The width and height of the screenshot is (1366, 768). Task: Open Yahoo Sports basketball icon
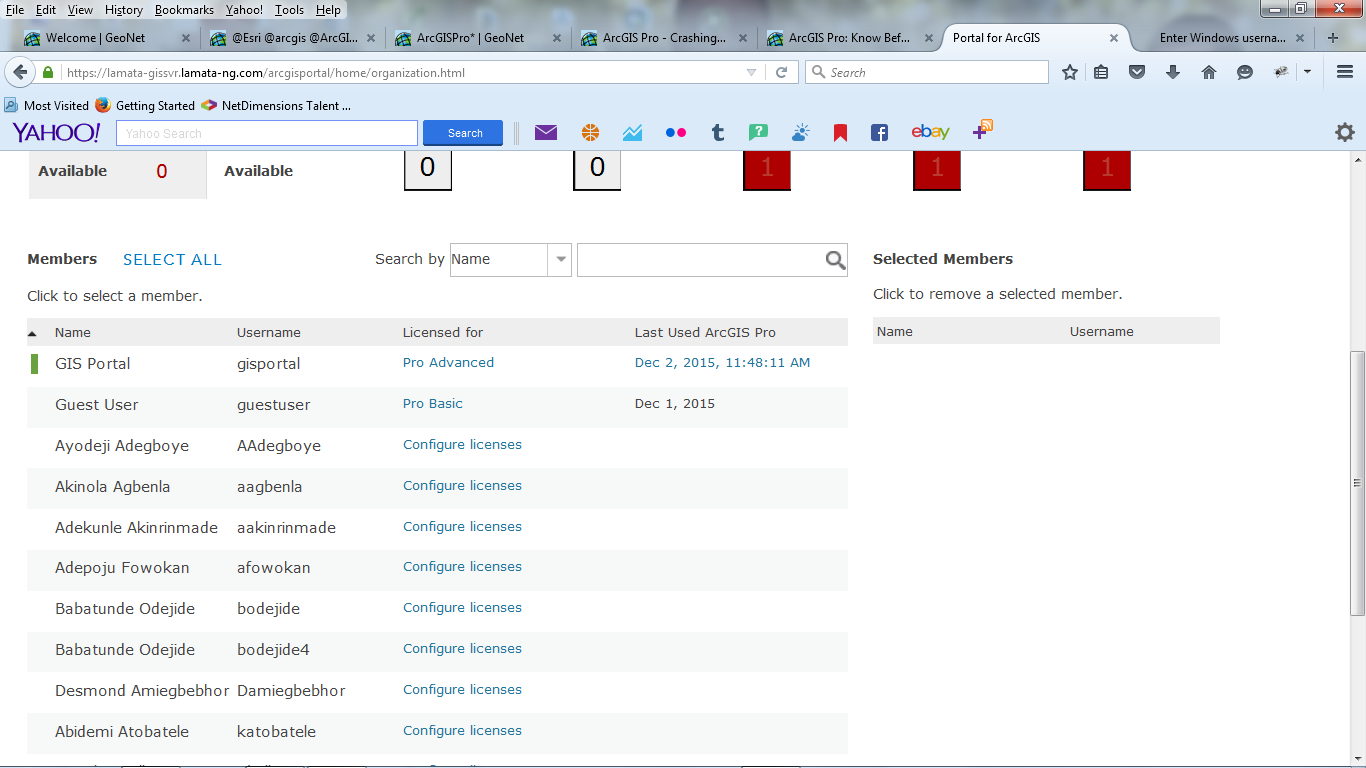point(590,132)
